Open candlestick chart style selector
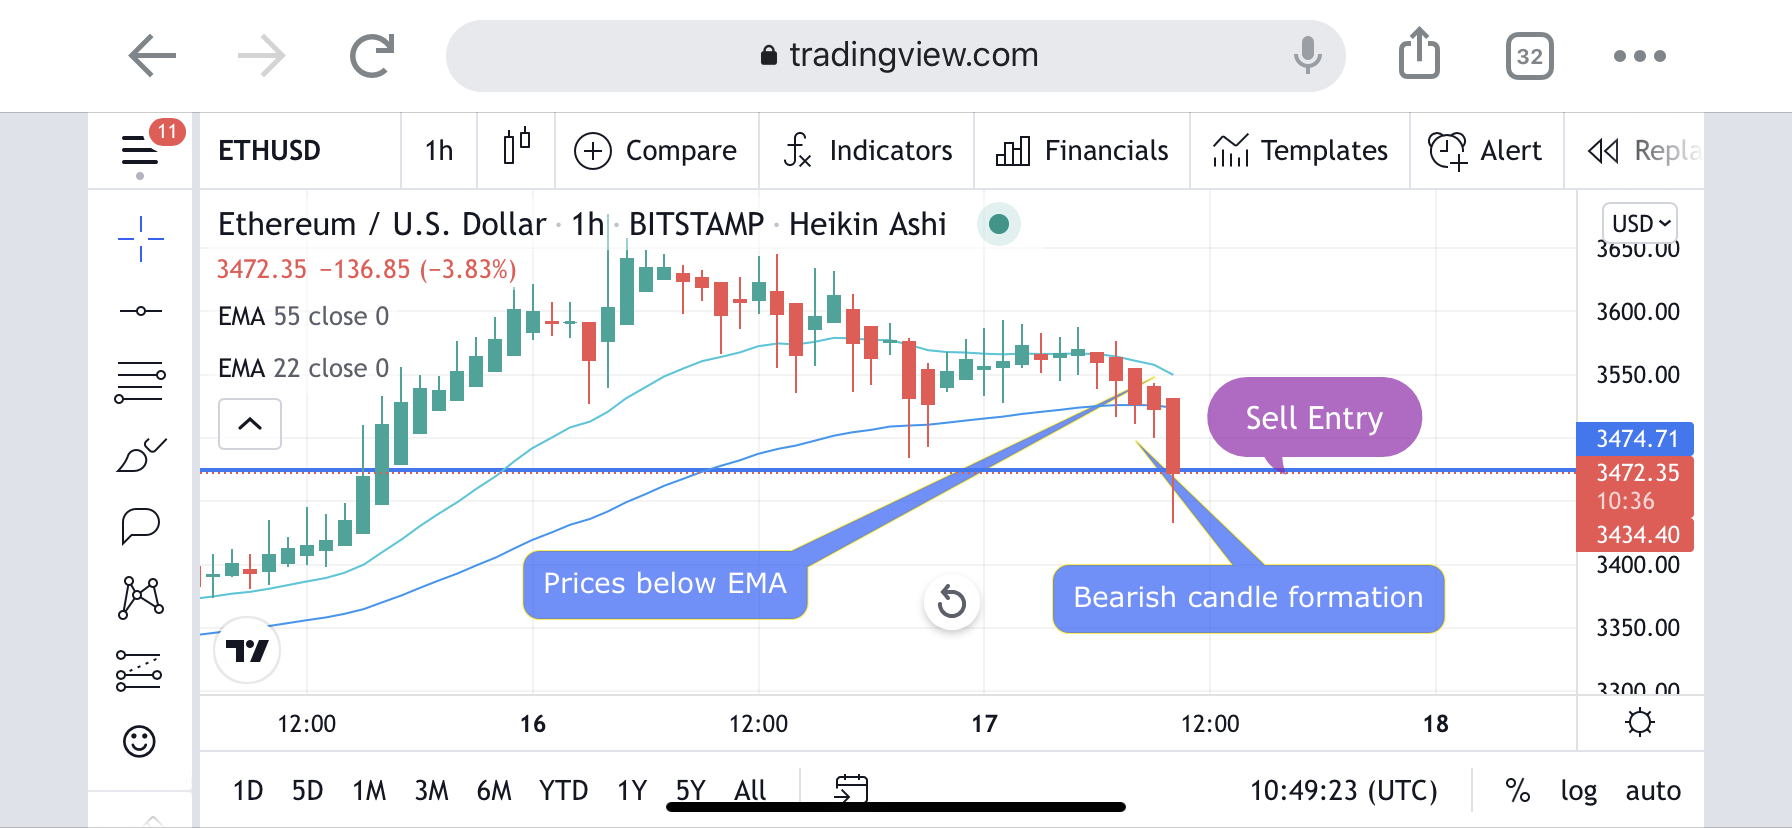 pyautogui.click(x=516, y=150)
